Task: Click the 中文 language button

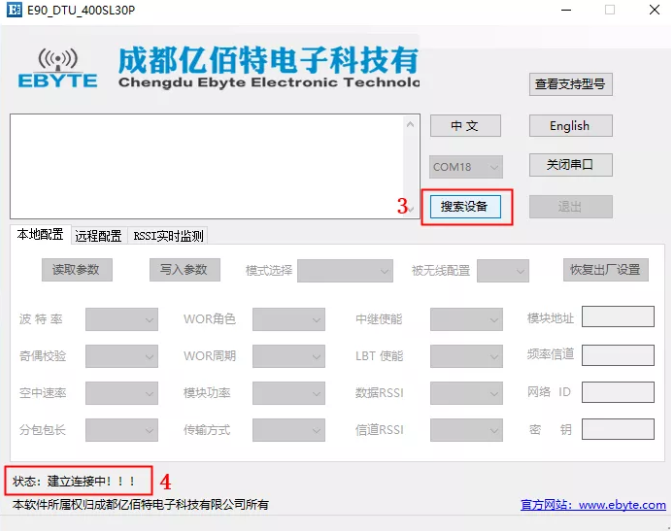Action: pyautogui.click(x=465, y=126)
